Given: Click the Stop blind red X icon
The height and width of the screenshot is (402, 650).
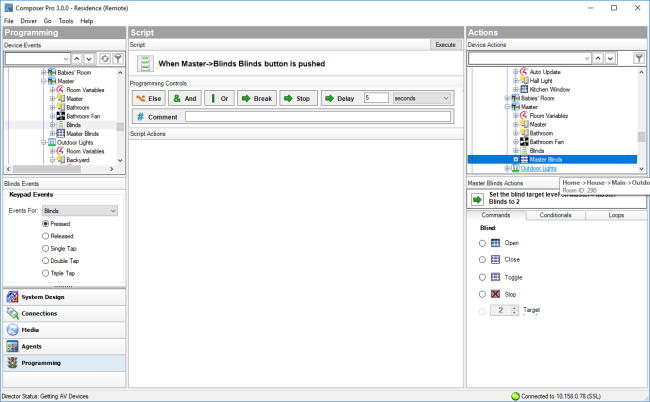Looking at the screenshot, I should [495, 294].
